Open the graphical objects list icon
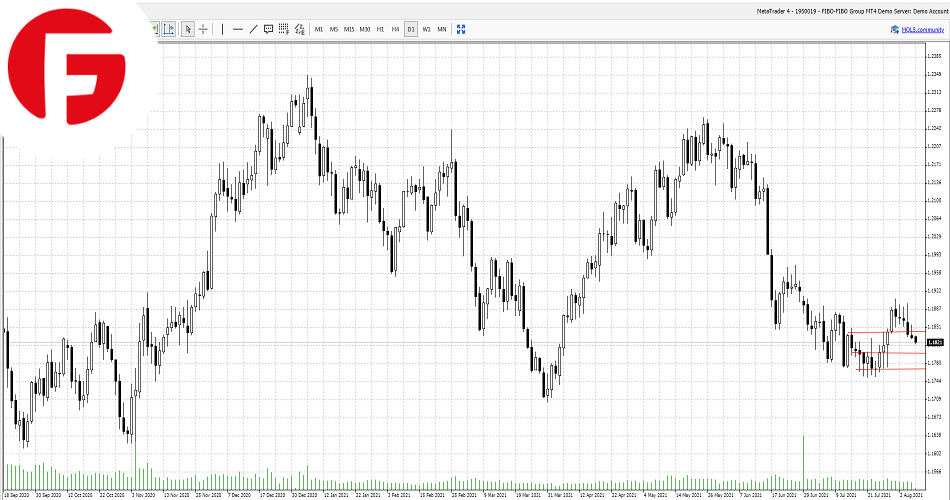The height and width of the screenshot is (500, 950). pos(299,29)
